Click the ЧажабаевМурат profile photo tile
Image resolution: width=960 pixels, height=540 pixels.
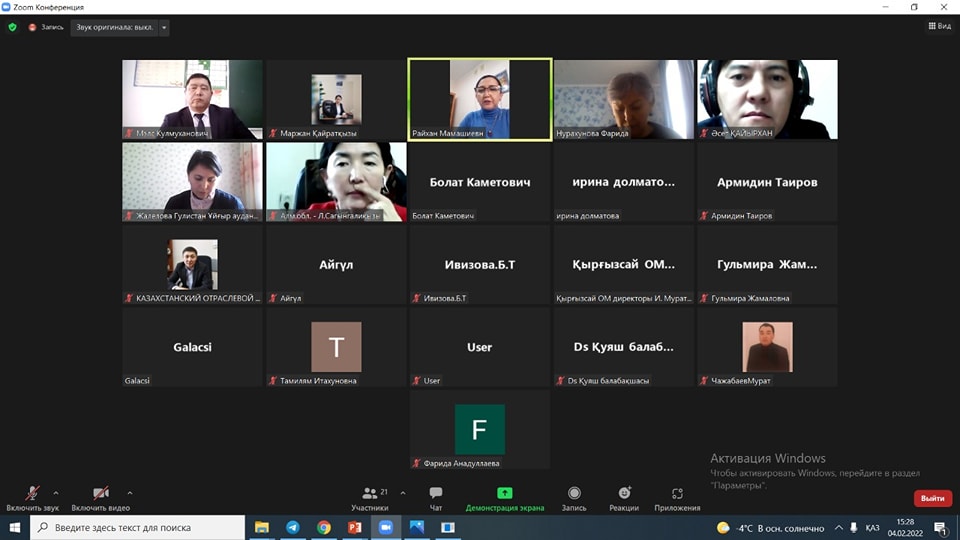click(767, 347)
